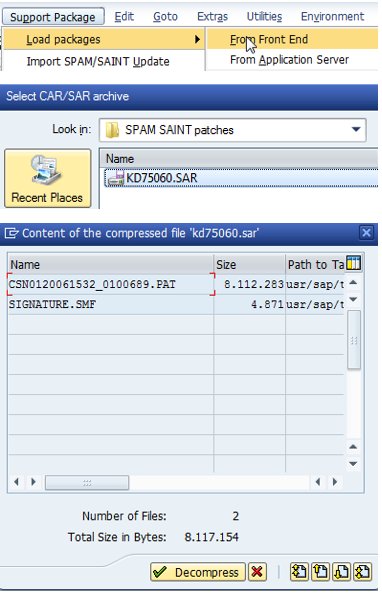Click the vertical scrollbar down arrow at bottom

[x=353, y=464]
